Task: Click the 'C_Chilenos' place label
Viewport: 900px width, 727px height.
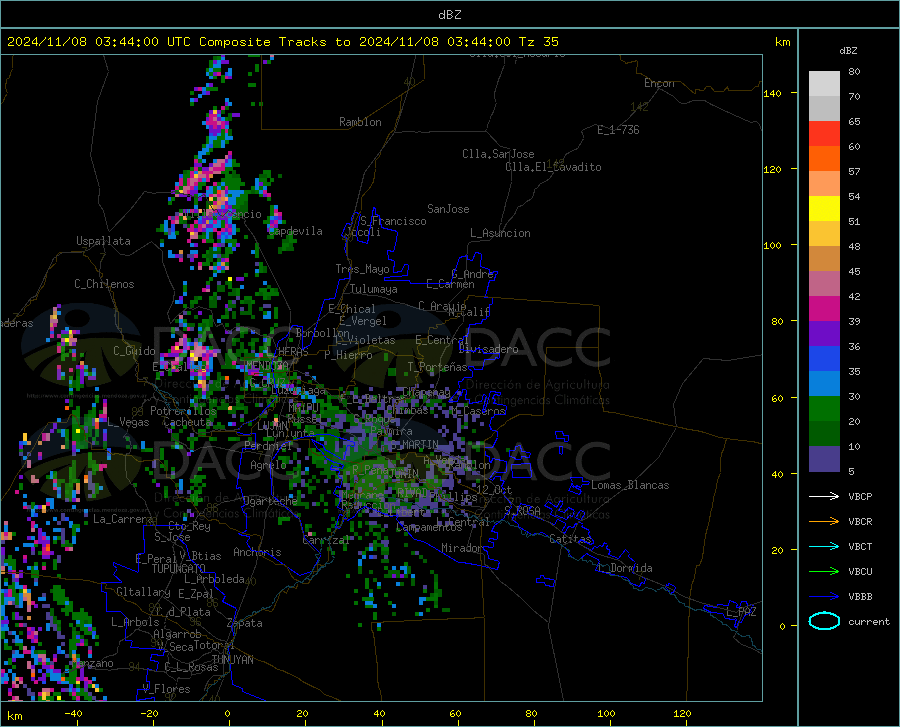Action: (104, 284)
